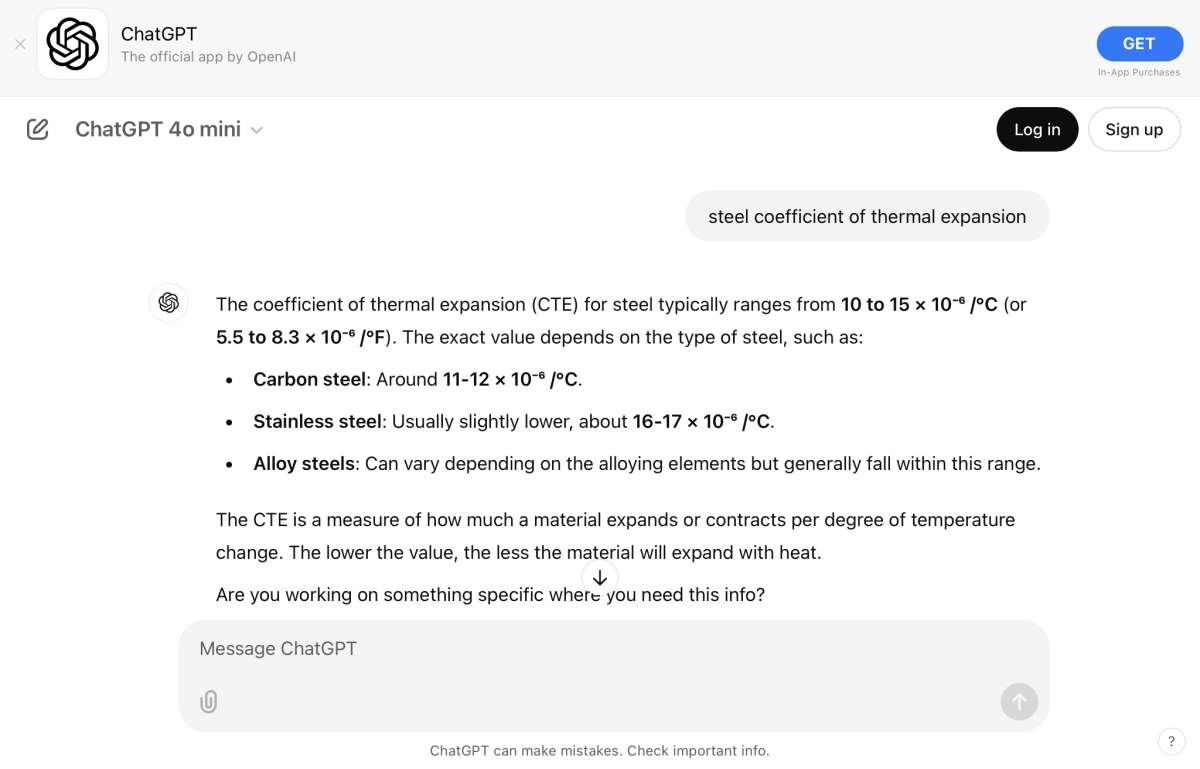Log in to ChatGPT
This screenshot has width=1200, height=769.
pyautogui.click(x=1037, y=129)
